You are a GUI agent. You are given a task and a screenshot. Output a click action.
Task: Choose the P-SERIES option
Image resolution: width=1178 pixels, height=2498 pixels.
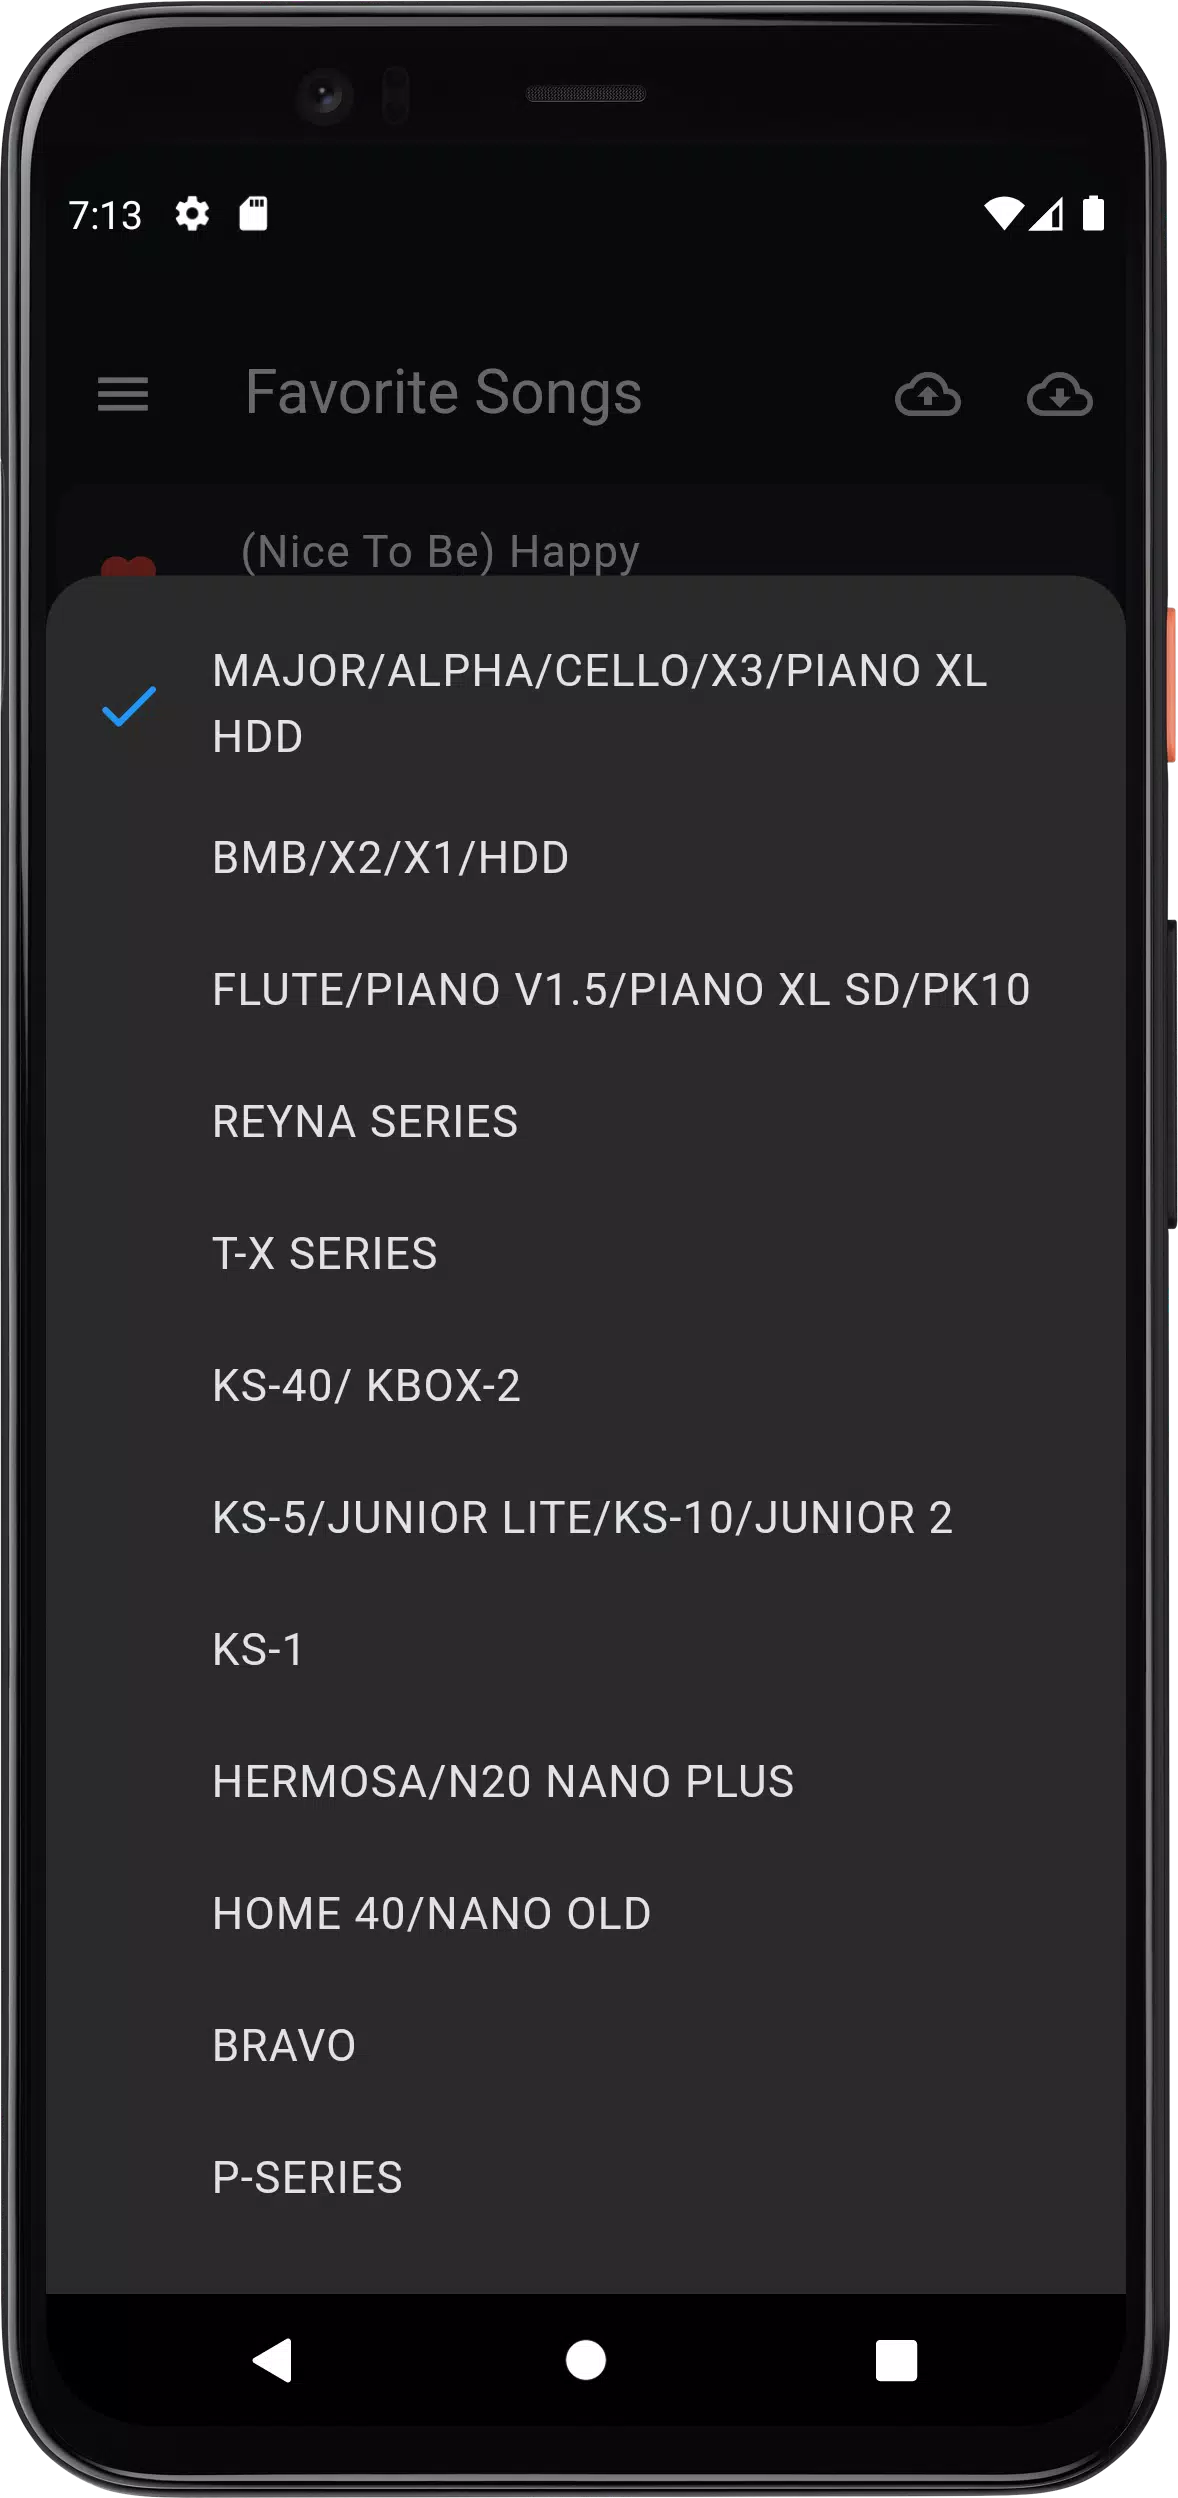[586, 2178]
